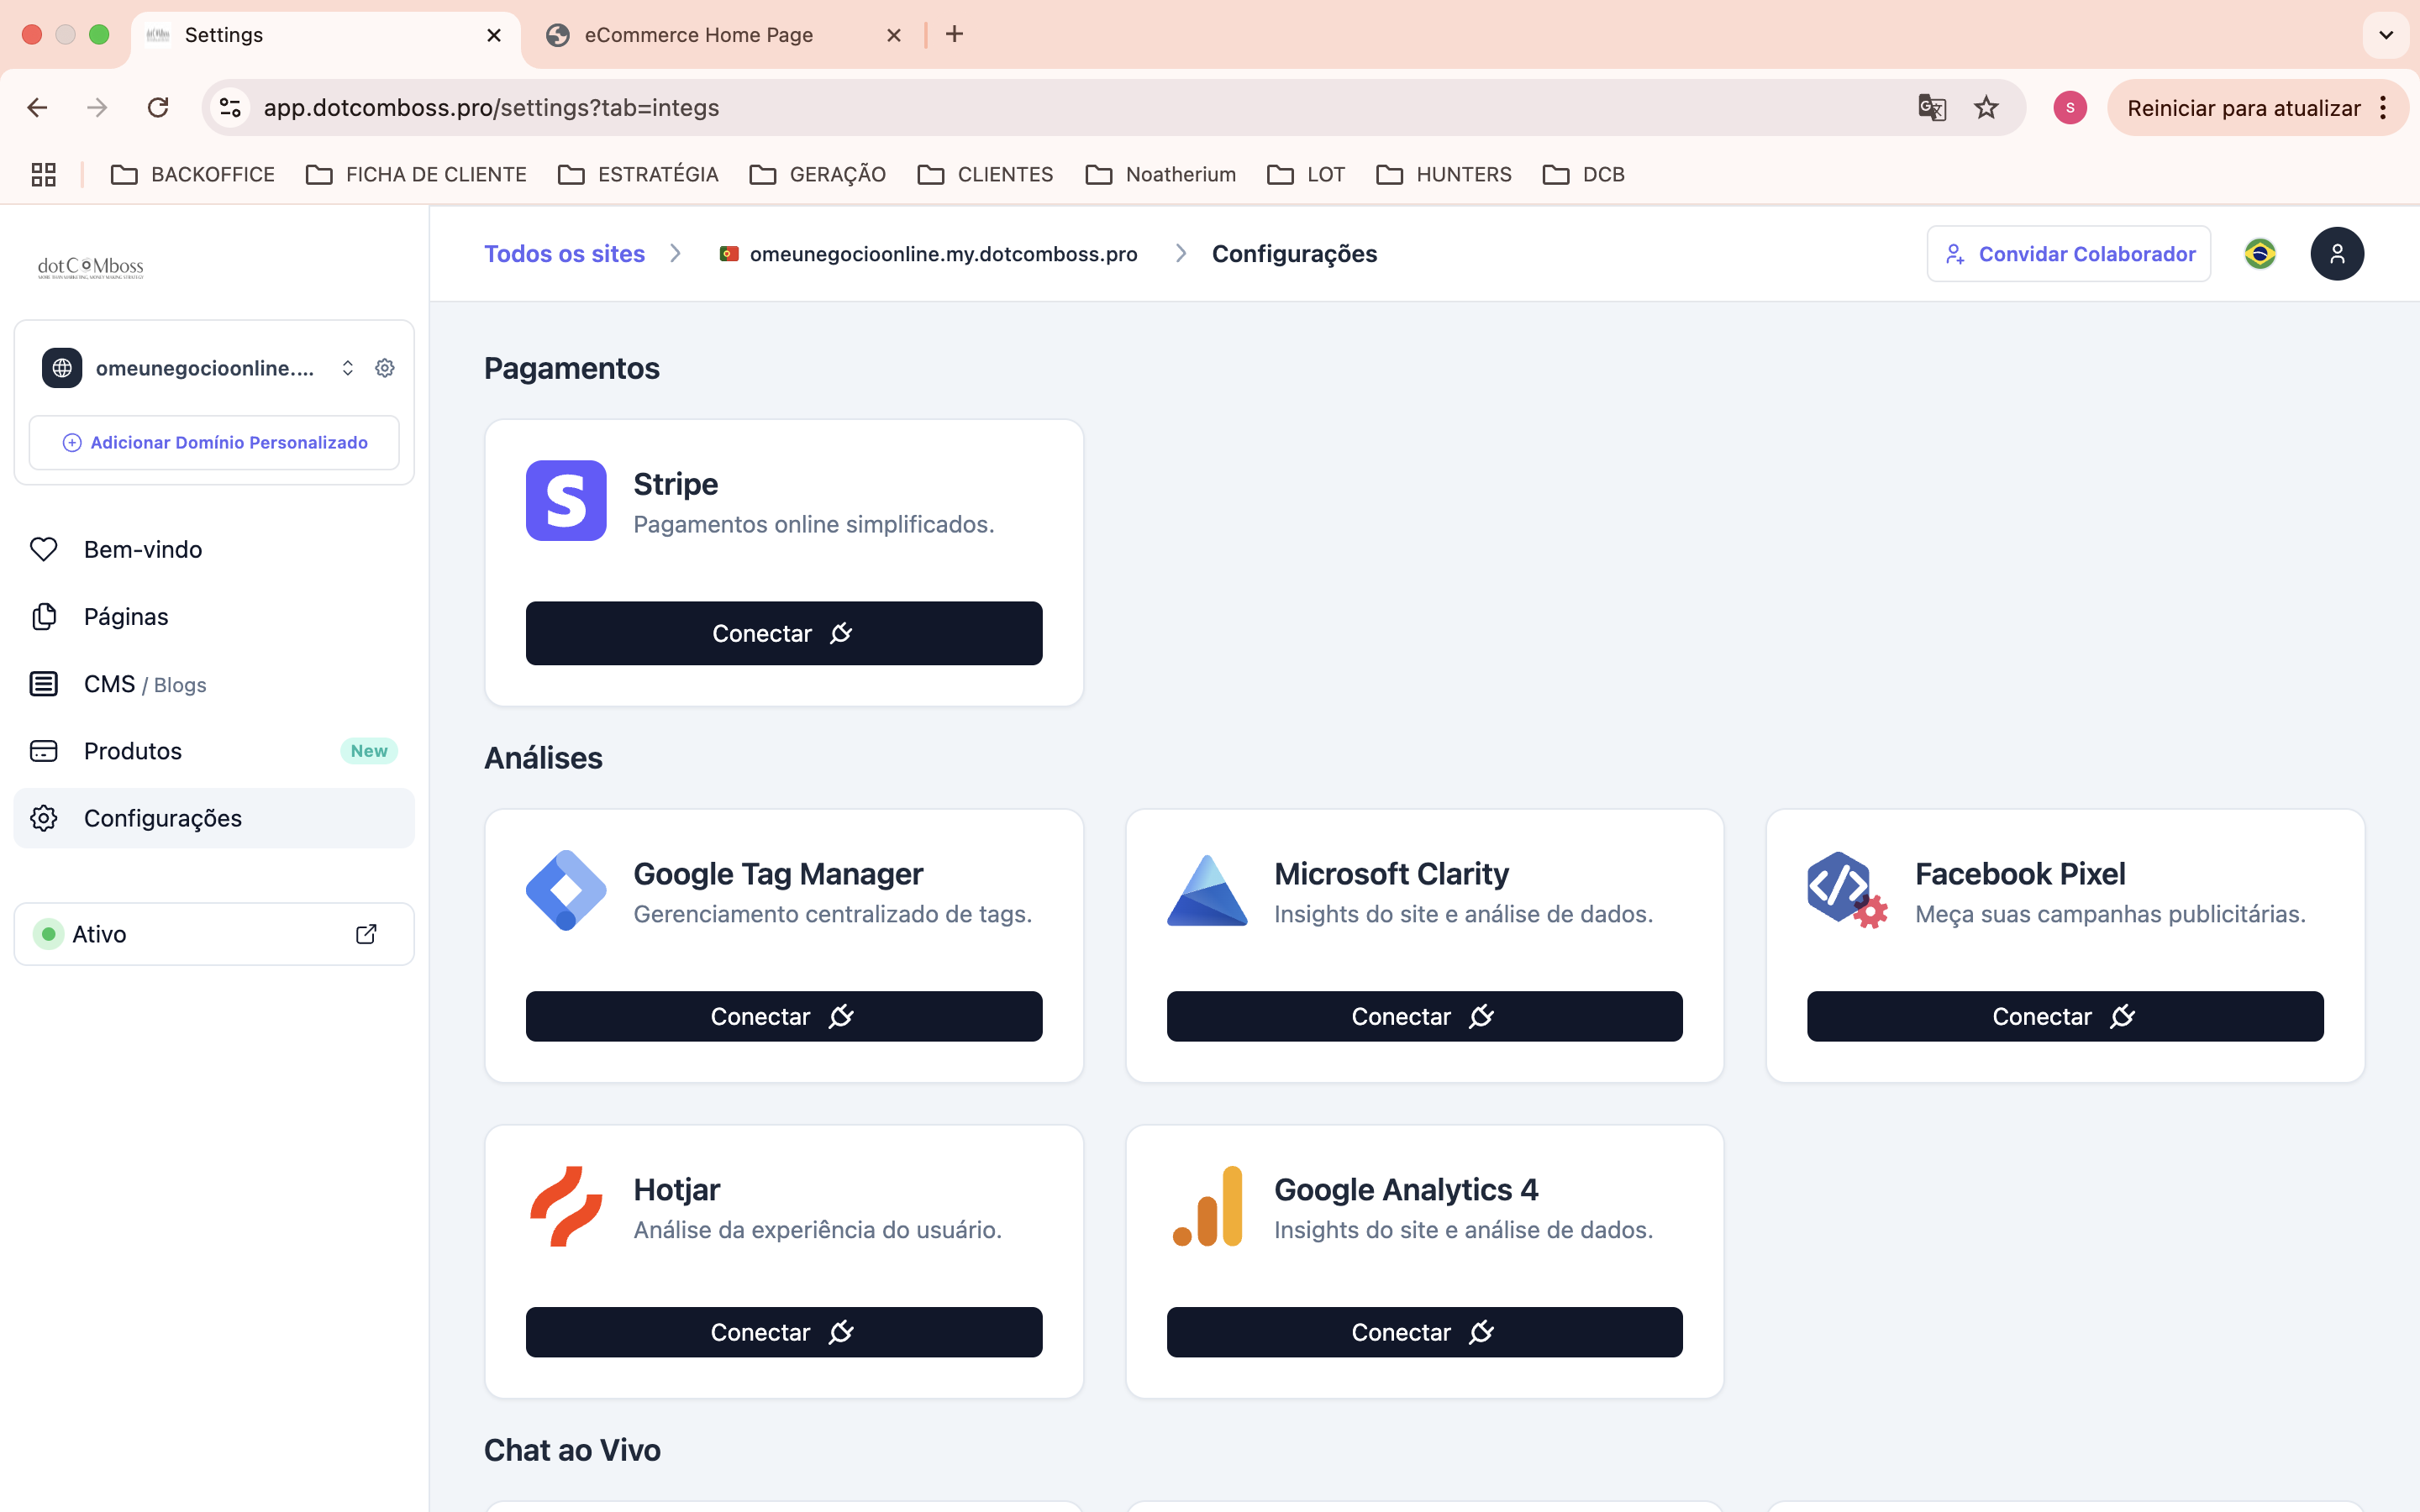This screenshot has width=2420, height=1512.
Task: Connect Facebook Pixel
Action: click(2065, 1016)
